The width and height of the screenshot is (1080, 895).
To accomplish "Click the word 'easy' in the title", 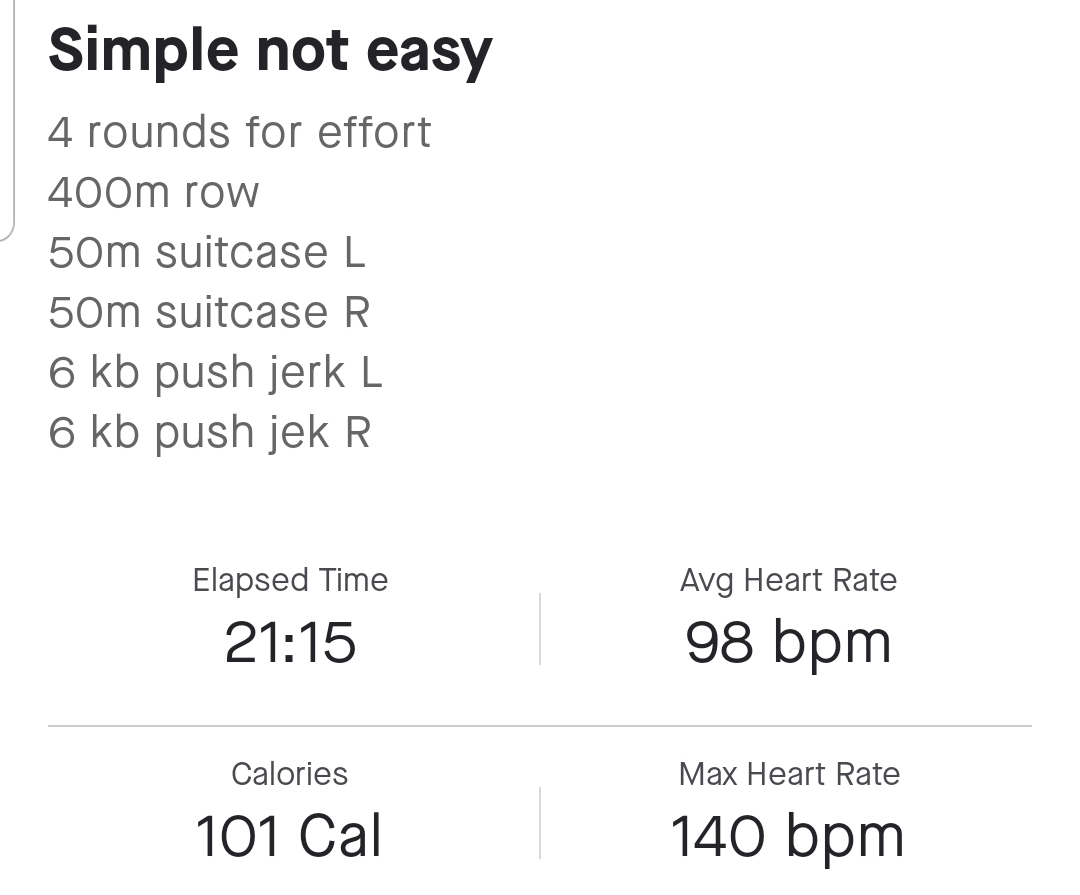I will point(429,54).
